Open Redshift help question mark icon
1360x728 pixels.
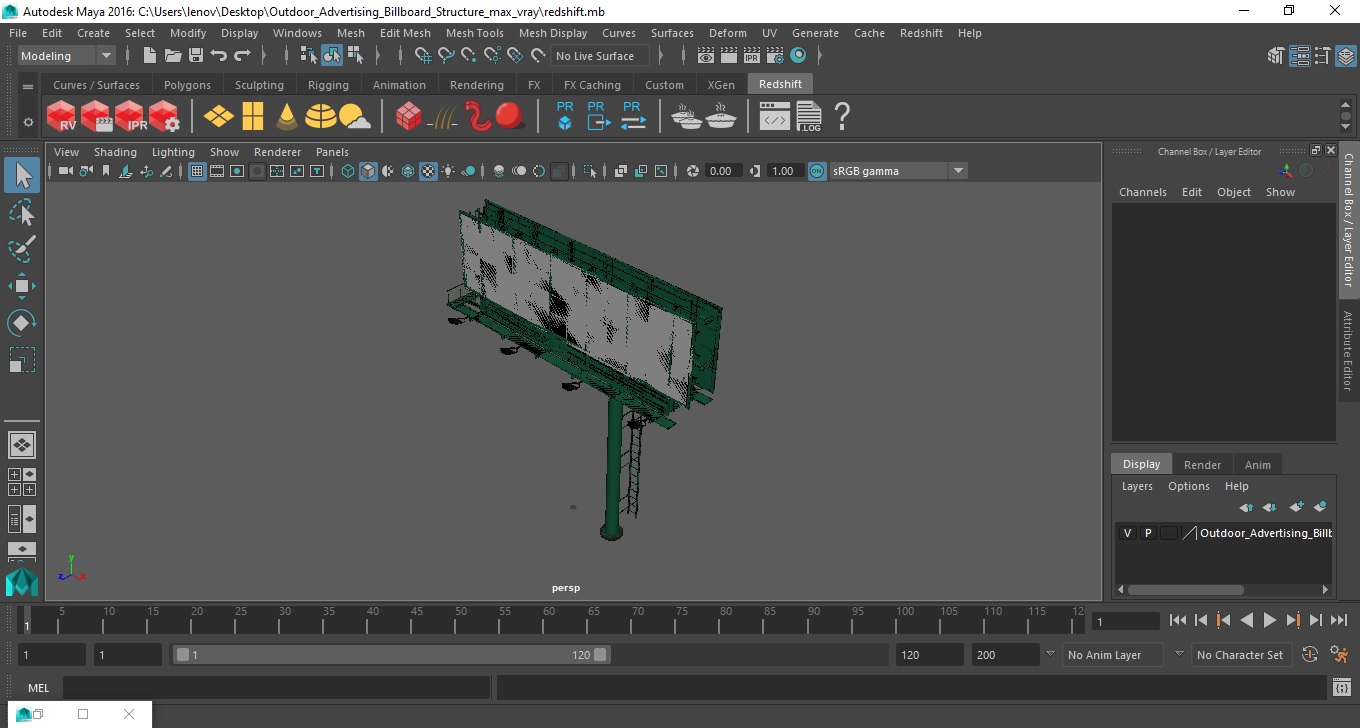(x=842, y=117)
